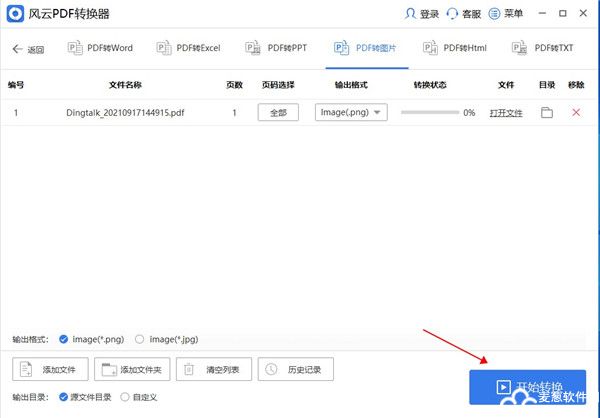This screenshot has height=418, width=600.
Task: Click the conversion progress bar at 0%
Action: coord(430,113)
